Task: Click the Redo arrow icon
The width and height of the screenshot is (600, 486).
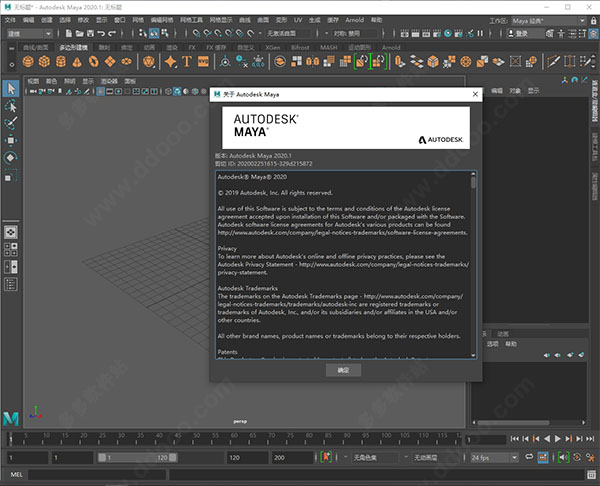Action: pyautogui.click(x=112, y=34)
